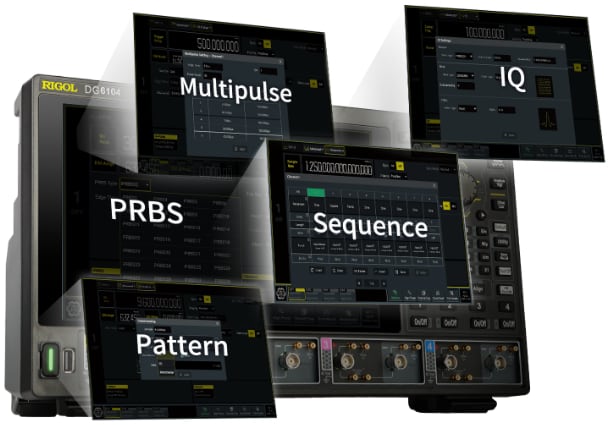Screen dimensions: 610x425
Task: Tap the hexagon home icon in the Pattern screen
Action: tap(98, 411)
